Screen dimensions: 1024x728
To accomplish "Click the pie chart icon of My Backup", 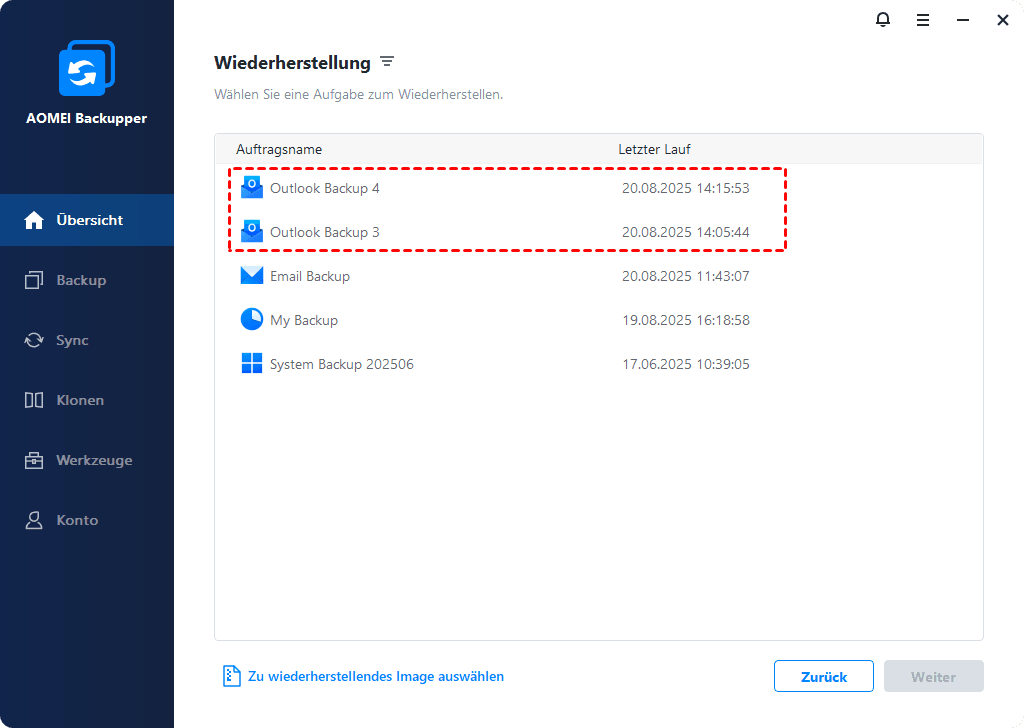I will click(x=251, y=319).
